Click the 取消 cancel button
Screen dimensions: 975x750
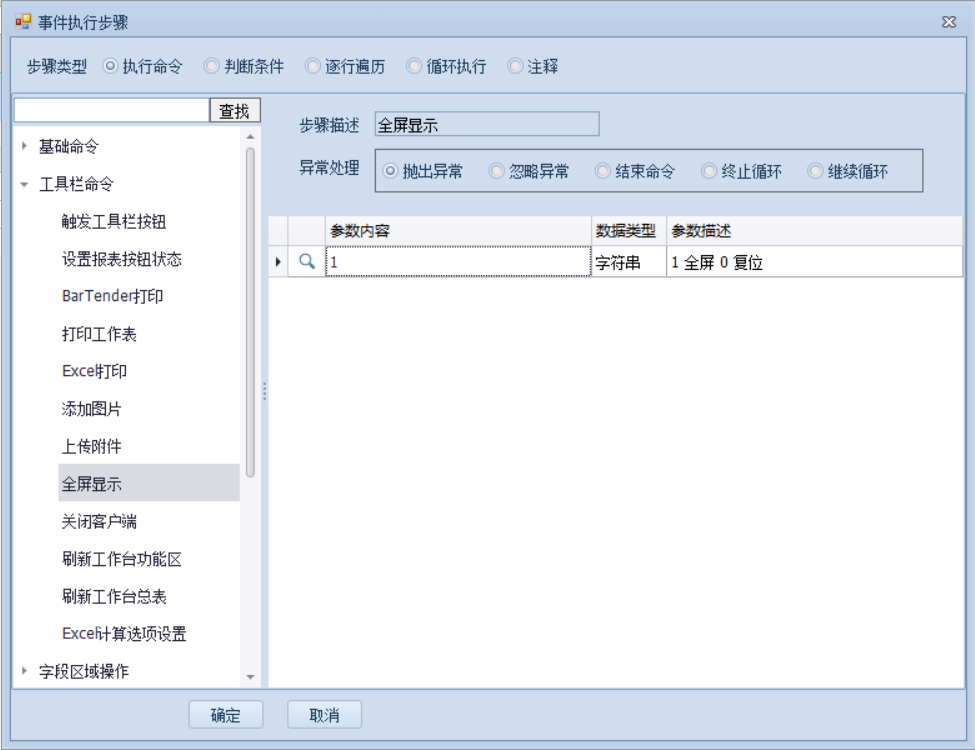(x=324, y=715)
